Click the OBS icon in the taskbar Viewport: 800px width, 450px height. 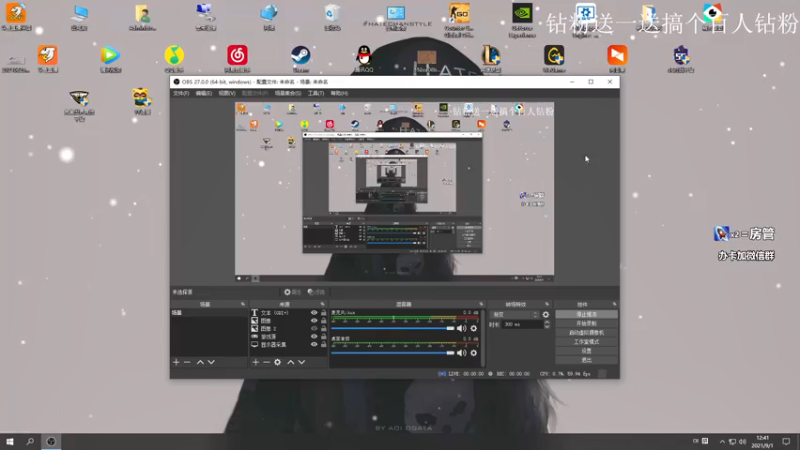[51, 442]
